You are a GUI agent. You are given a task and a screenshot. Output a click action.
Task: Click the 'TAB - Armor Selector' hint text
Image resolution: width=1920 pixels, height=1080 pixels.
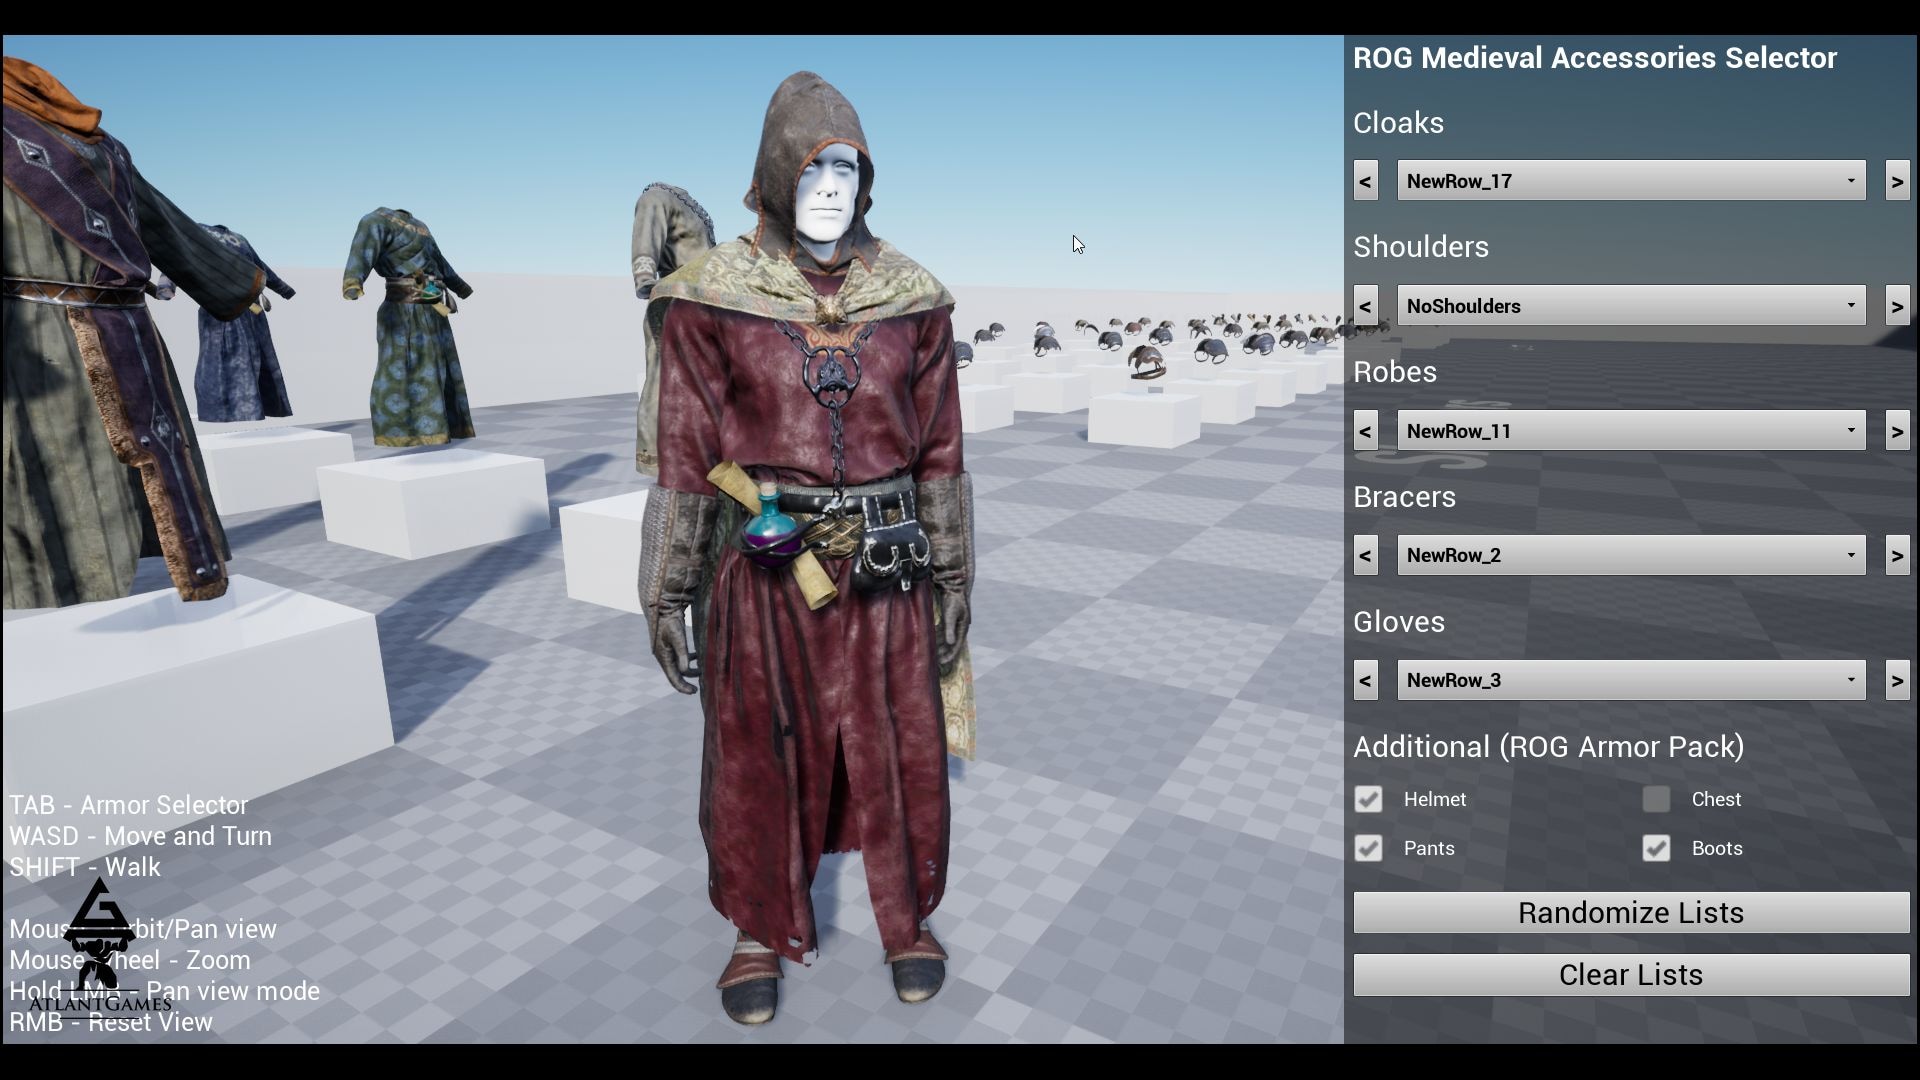click(x=128, y=805)
